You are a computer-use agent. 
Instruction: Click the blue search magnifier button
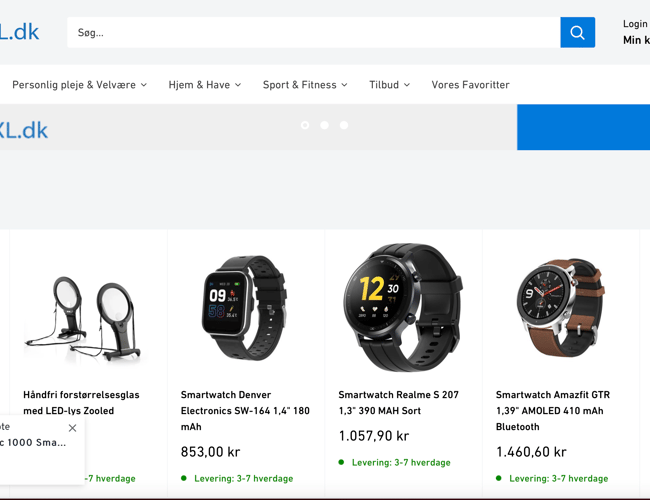(x=577, y=32)
